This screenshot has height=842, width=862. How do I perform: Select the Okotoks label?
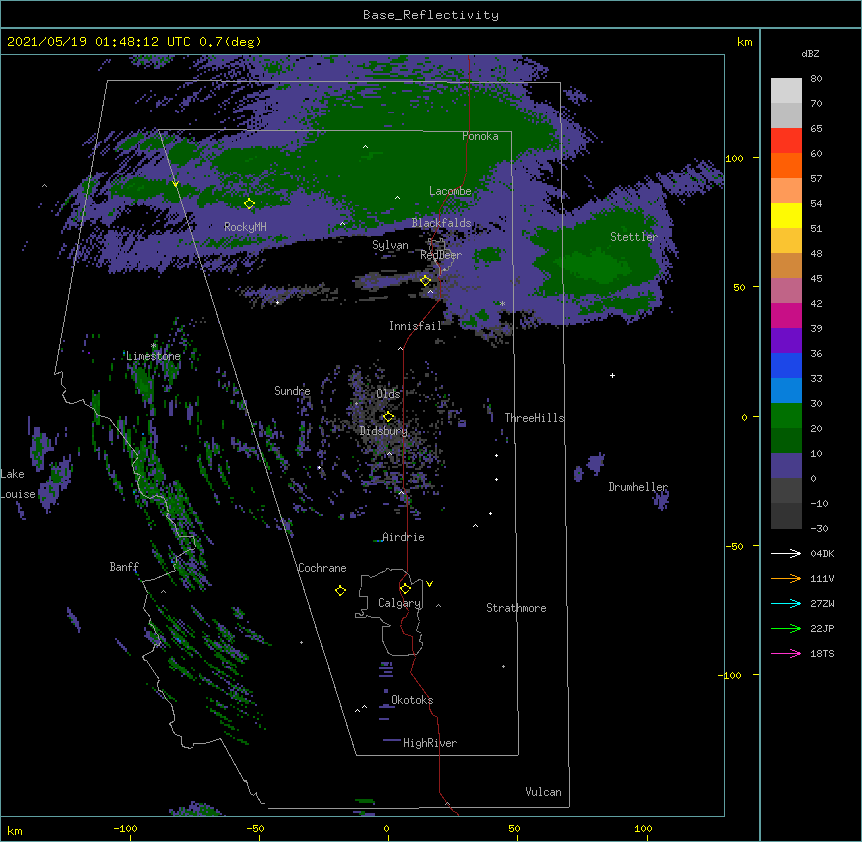[x=412, y=700]
